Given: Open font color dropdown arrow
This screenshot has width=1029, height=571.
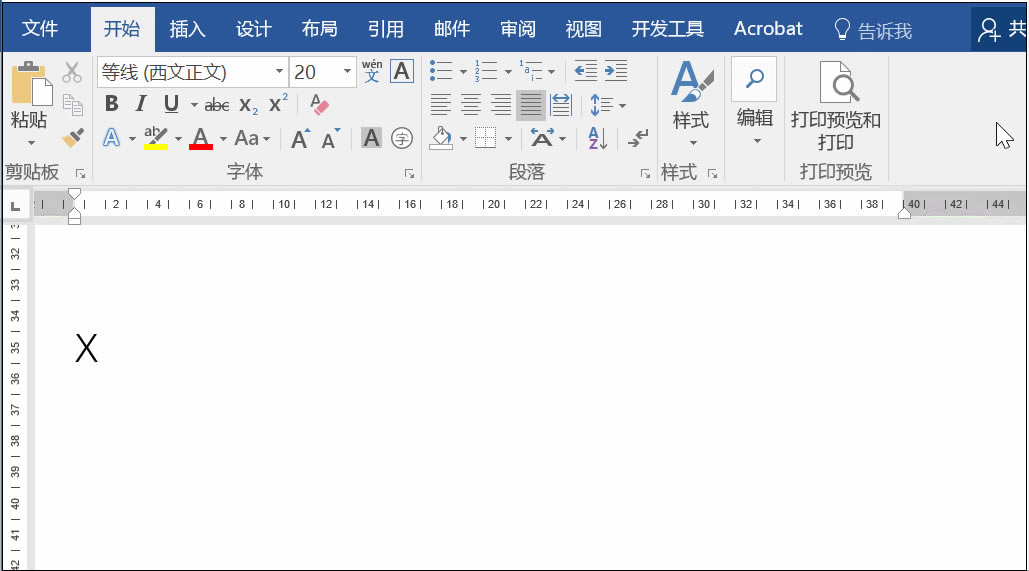Looking at the screenshot, I should (x=223, y=138).
